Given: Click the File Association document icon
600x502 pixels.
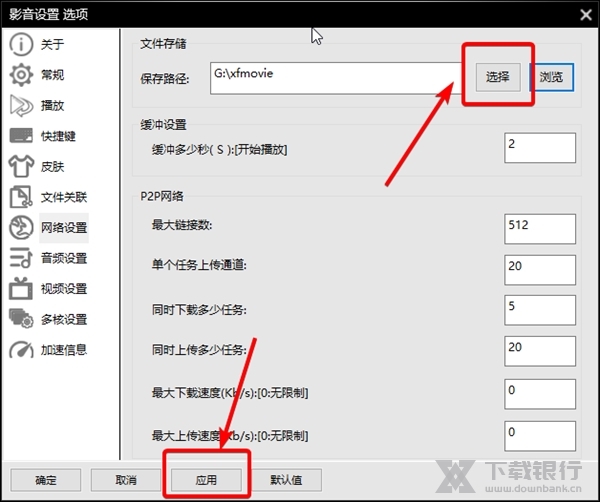Looking at the screenshot, I should pos(21,197).
